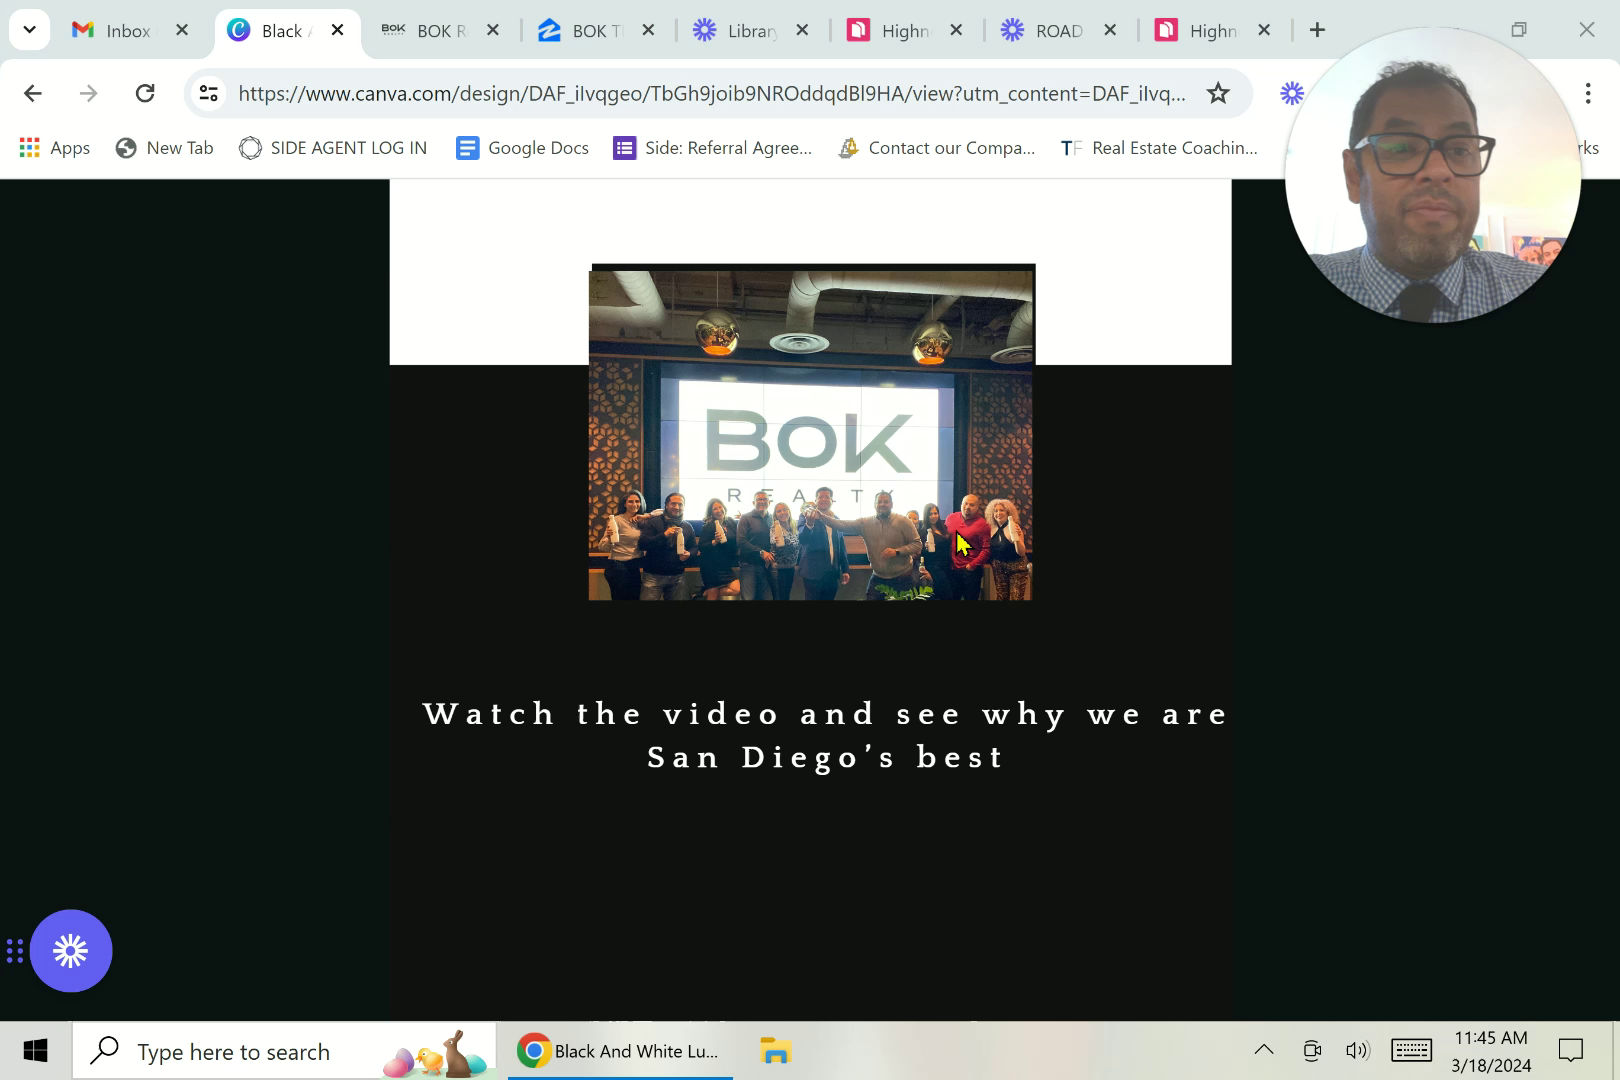
Task: Click the site information icon in address bar
Action: (x=208, y=93)
